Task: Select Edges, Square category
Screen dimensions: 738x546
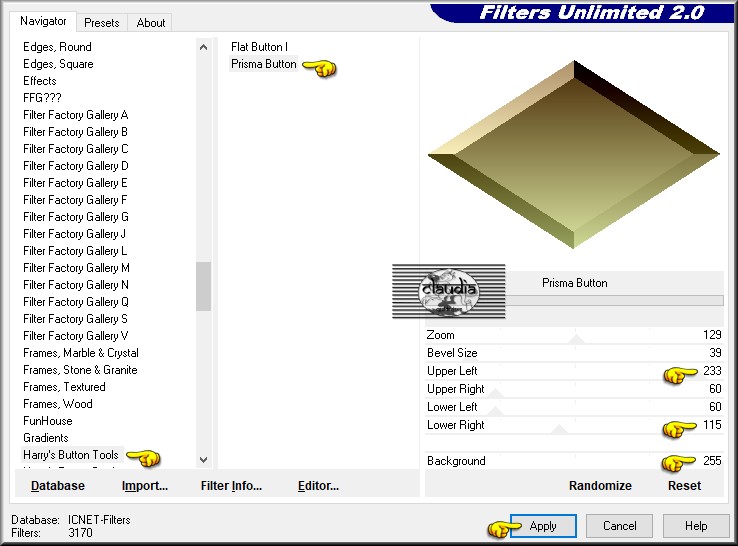Action: (58, 64)
